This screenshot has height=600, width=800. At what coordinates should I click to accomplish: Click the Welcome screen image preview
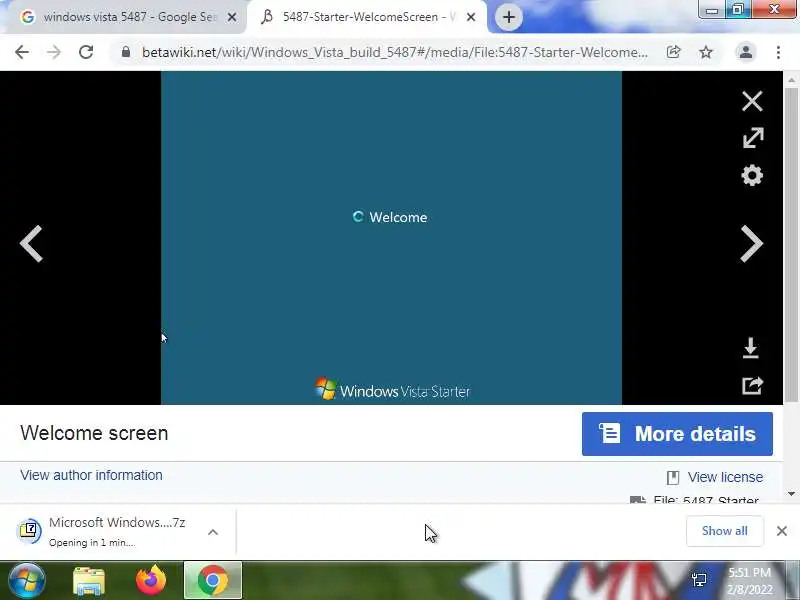391,238
